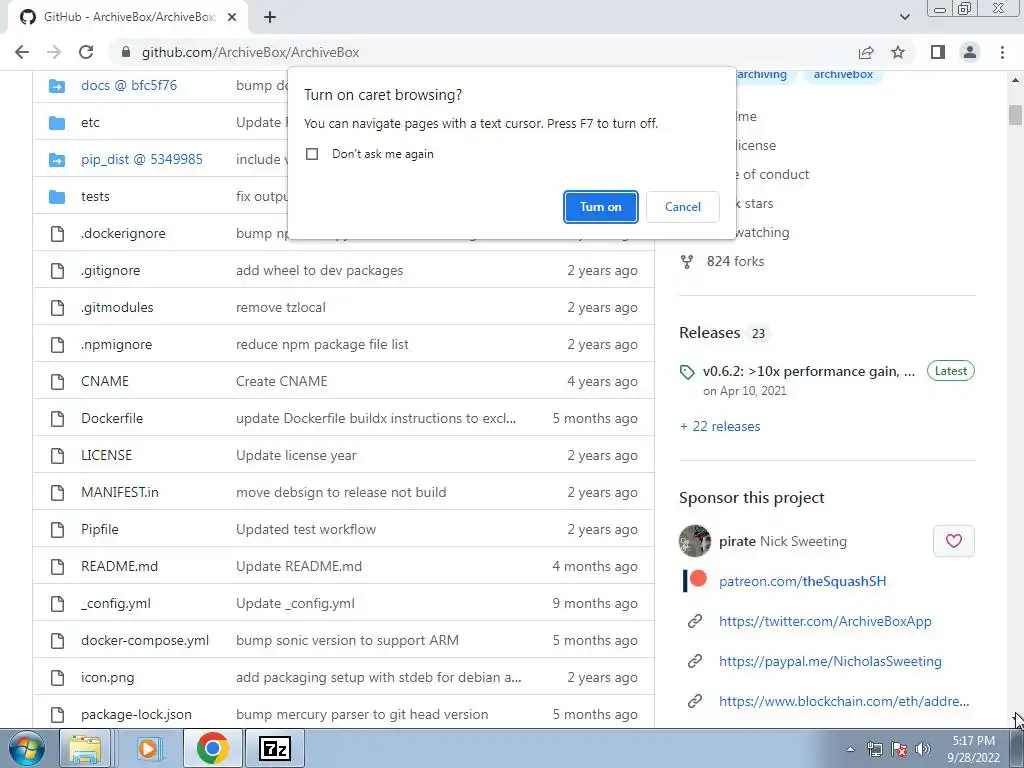Open the patreon.com/theSquashSH link
This screenshot has height=768, width=1024.
(x=803, y=581)
